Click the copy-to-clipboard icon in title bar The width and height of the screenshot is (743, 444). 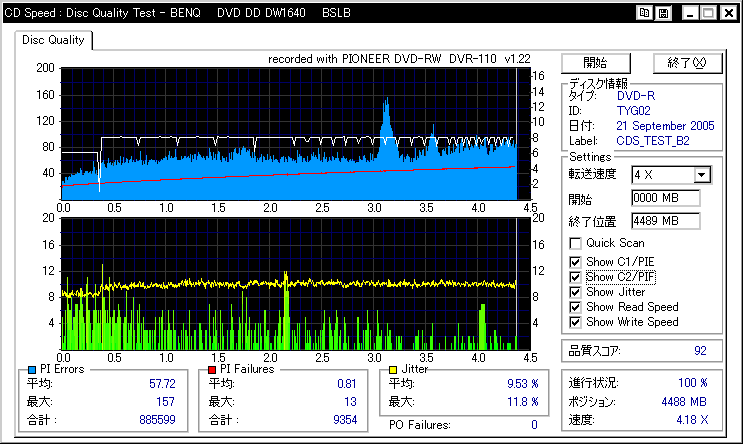pyautogui.click(x=644, y=13)
